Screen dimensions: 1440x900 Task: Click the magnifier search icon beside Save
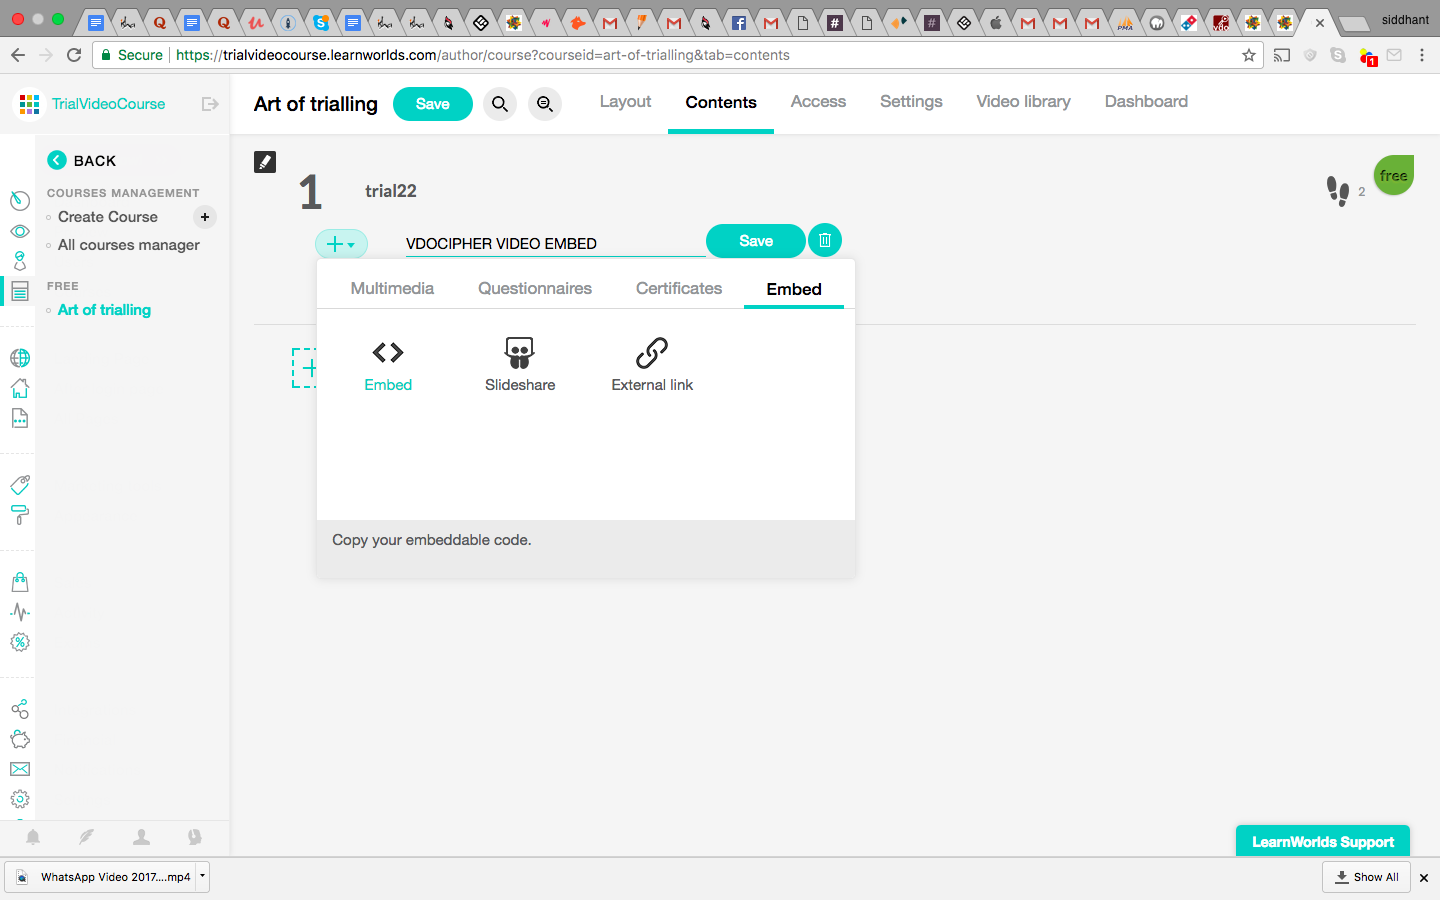click(500, 104)
